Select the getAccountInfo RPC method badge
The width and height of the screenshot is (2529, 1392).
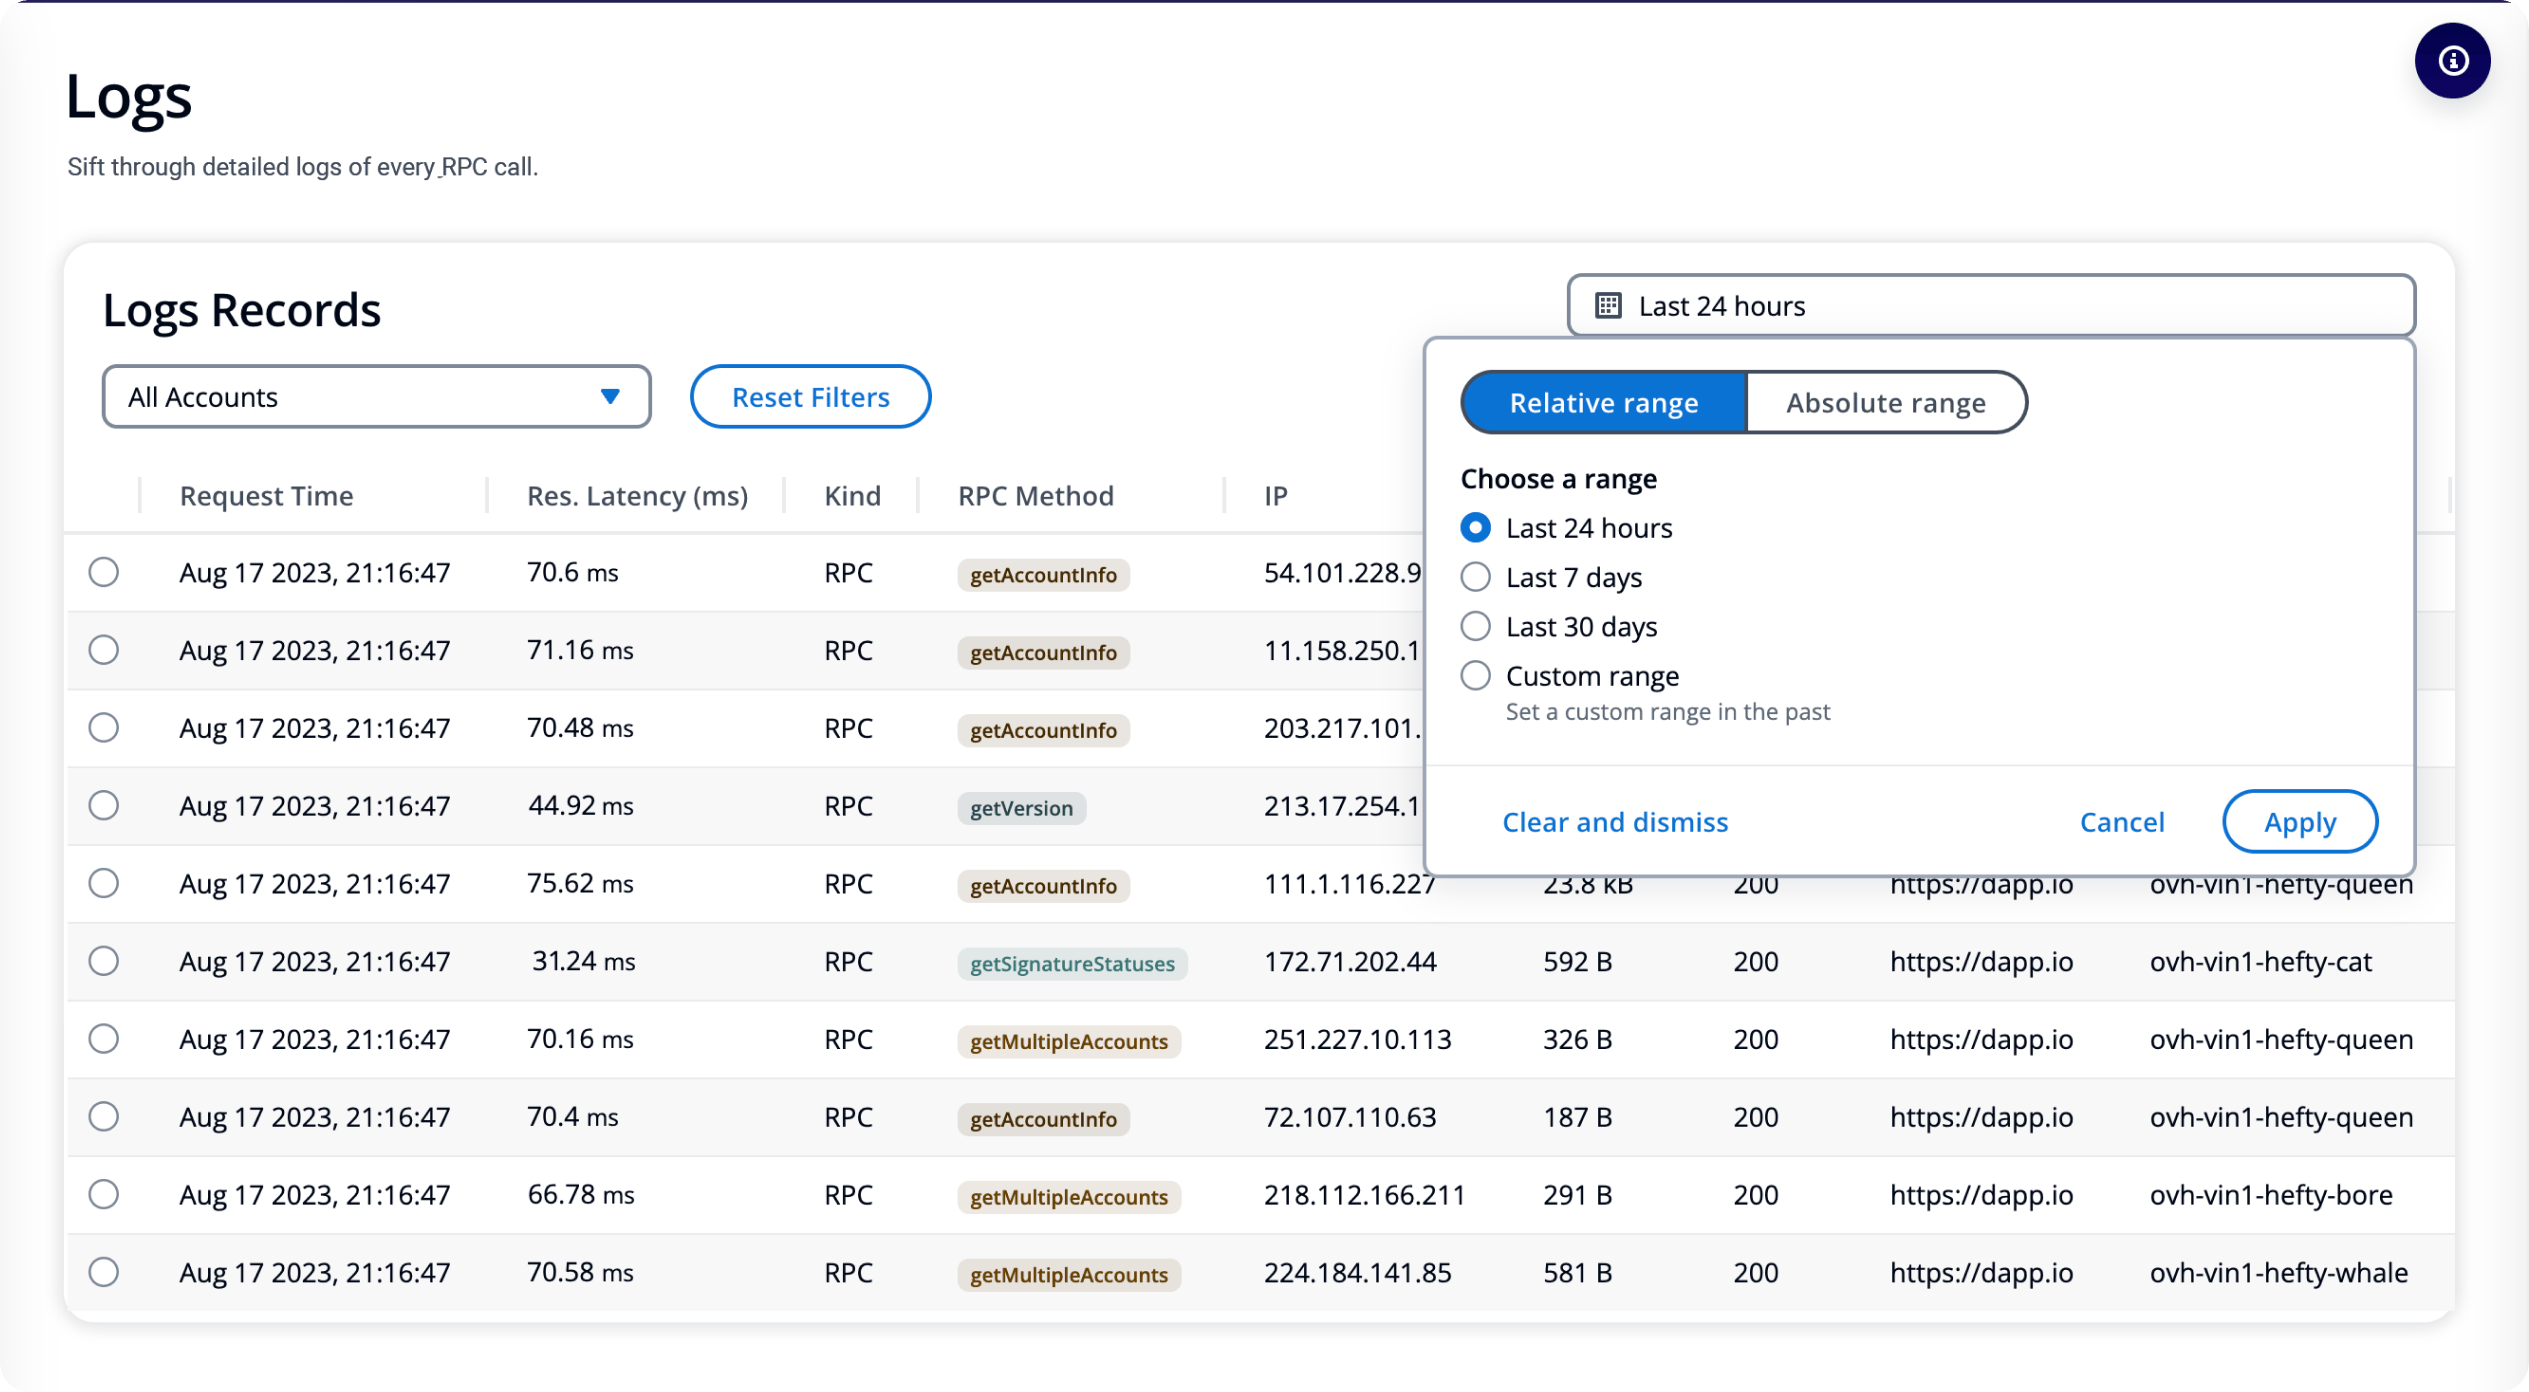(1042, 574)
